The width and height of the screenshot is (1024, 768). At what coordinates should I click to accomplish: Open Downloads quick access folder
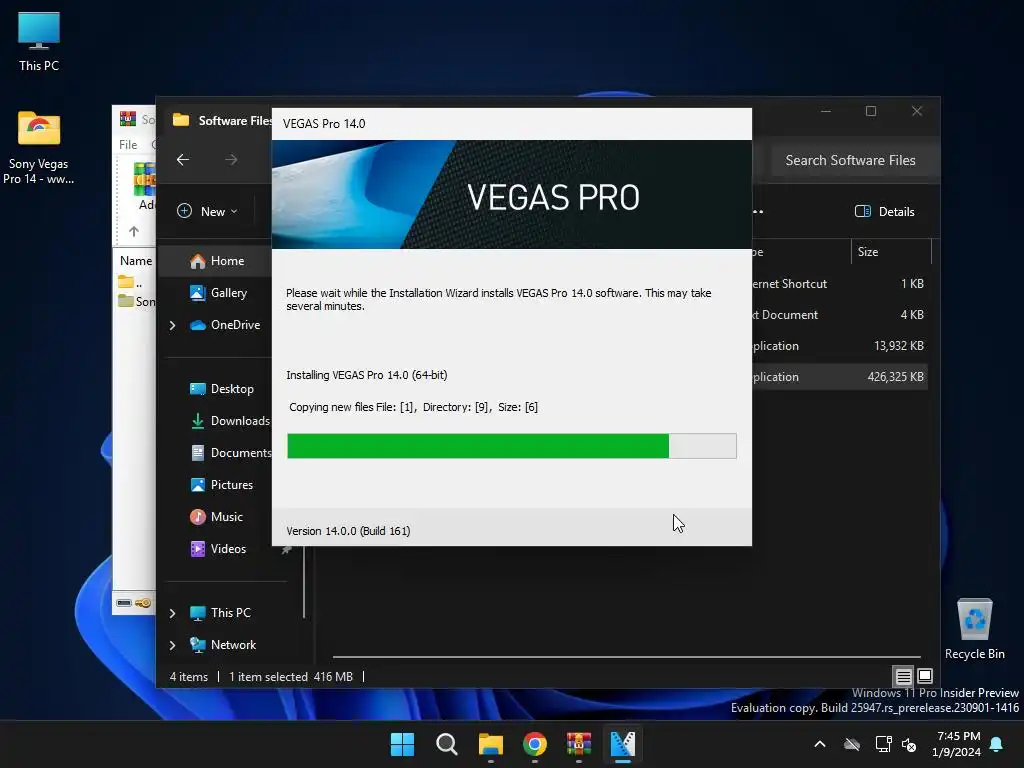[230, 421]
